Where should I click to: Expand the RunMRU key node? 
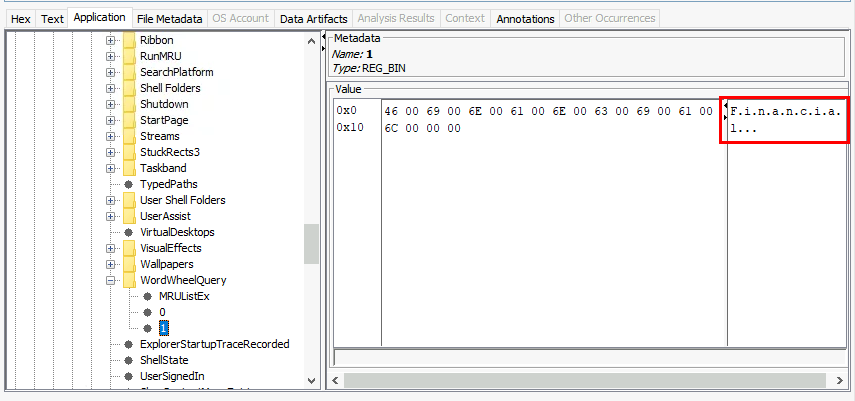coord(111,56)
